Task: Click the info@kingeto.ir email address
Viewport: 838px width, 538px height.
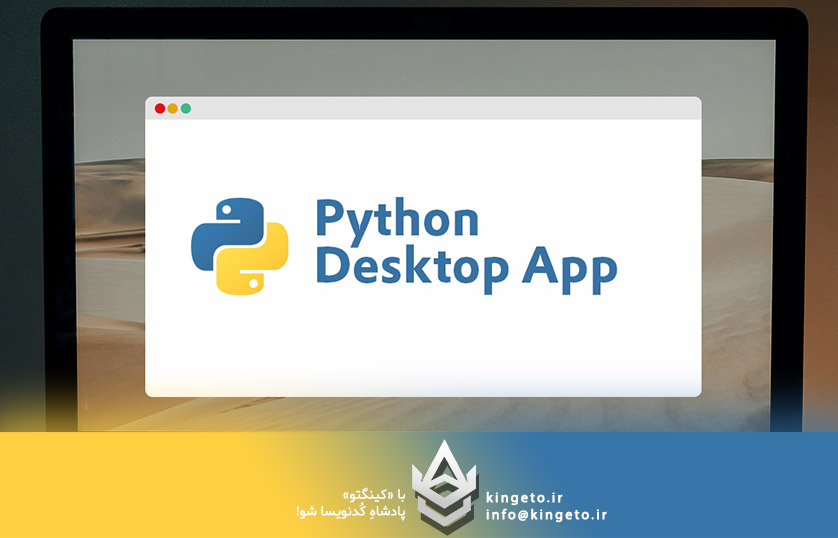Action: [x=546, y=515]
